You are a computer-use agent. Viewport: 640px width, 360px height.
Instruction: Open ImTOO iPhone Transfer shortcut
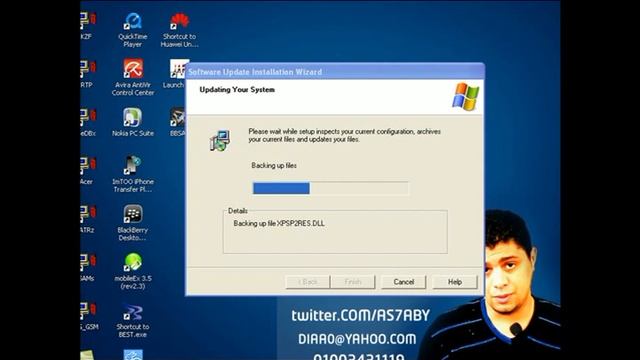133,174
